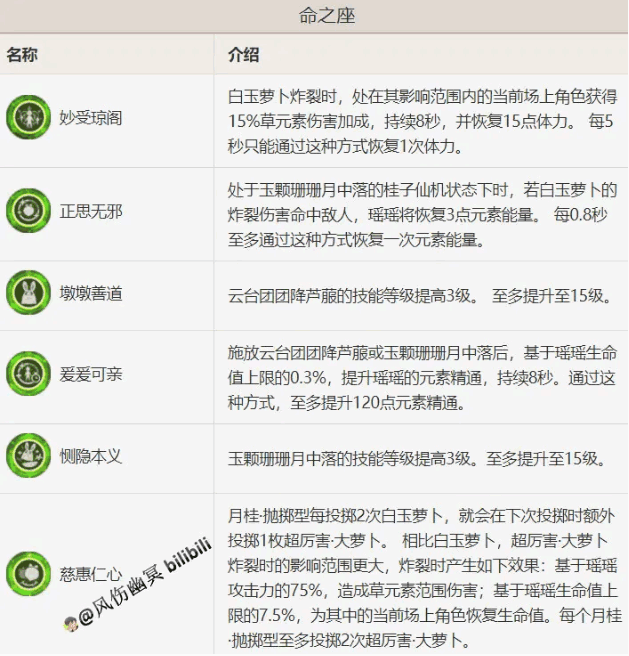Select the name text 正思无邪

[x=90, y=211]
